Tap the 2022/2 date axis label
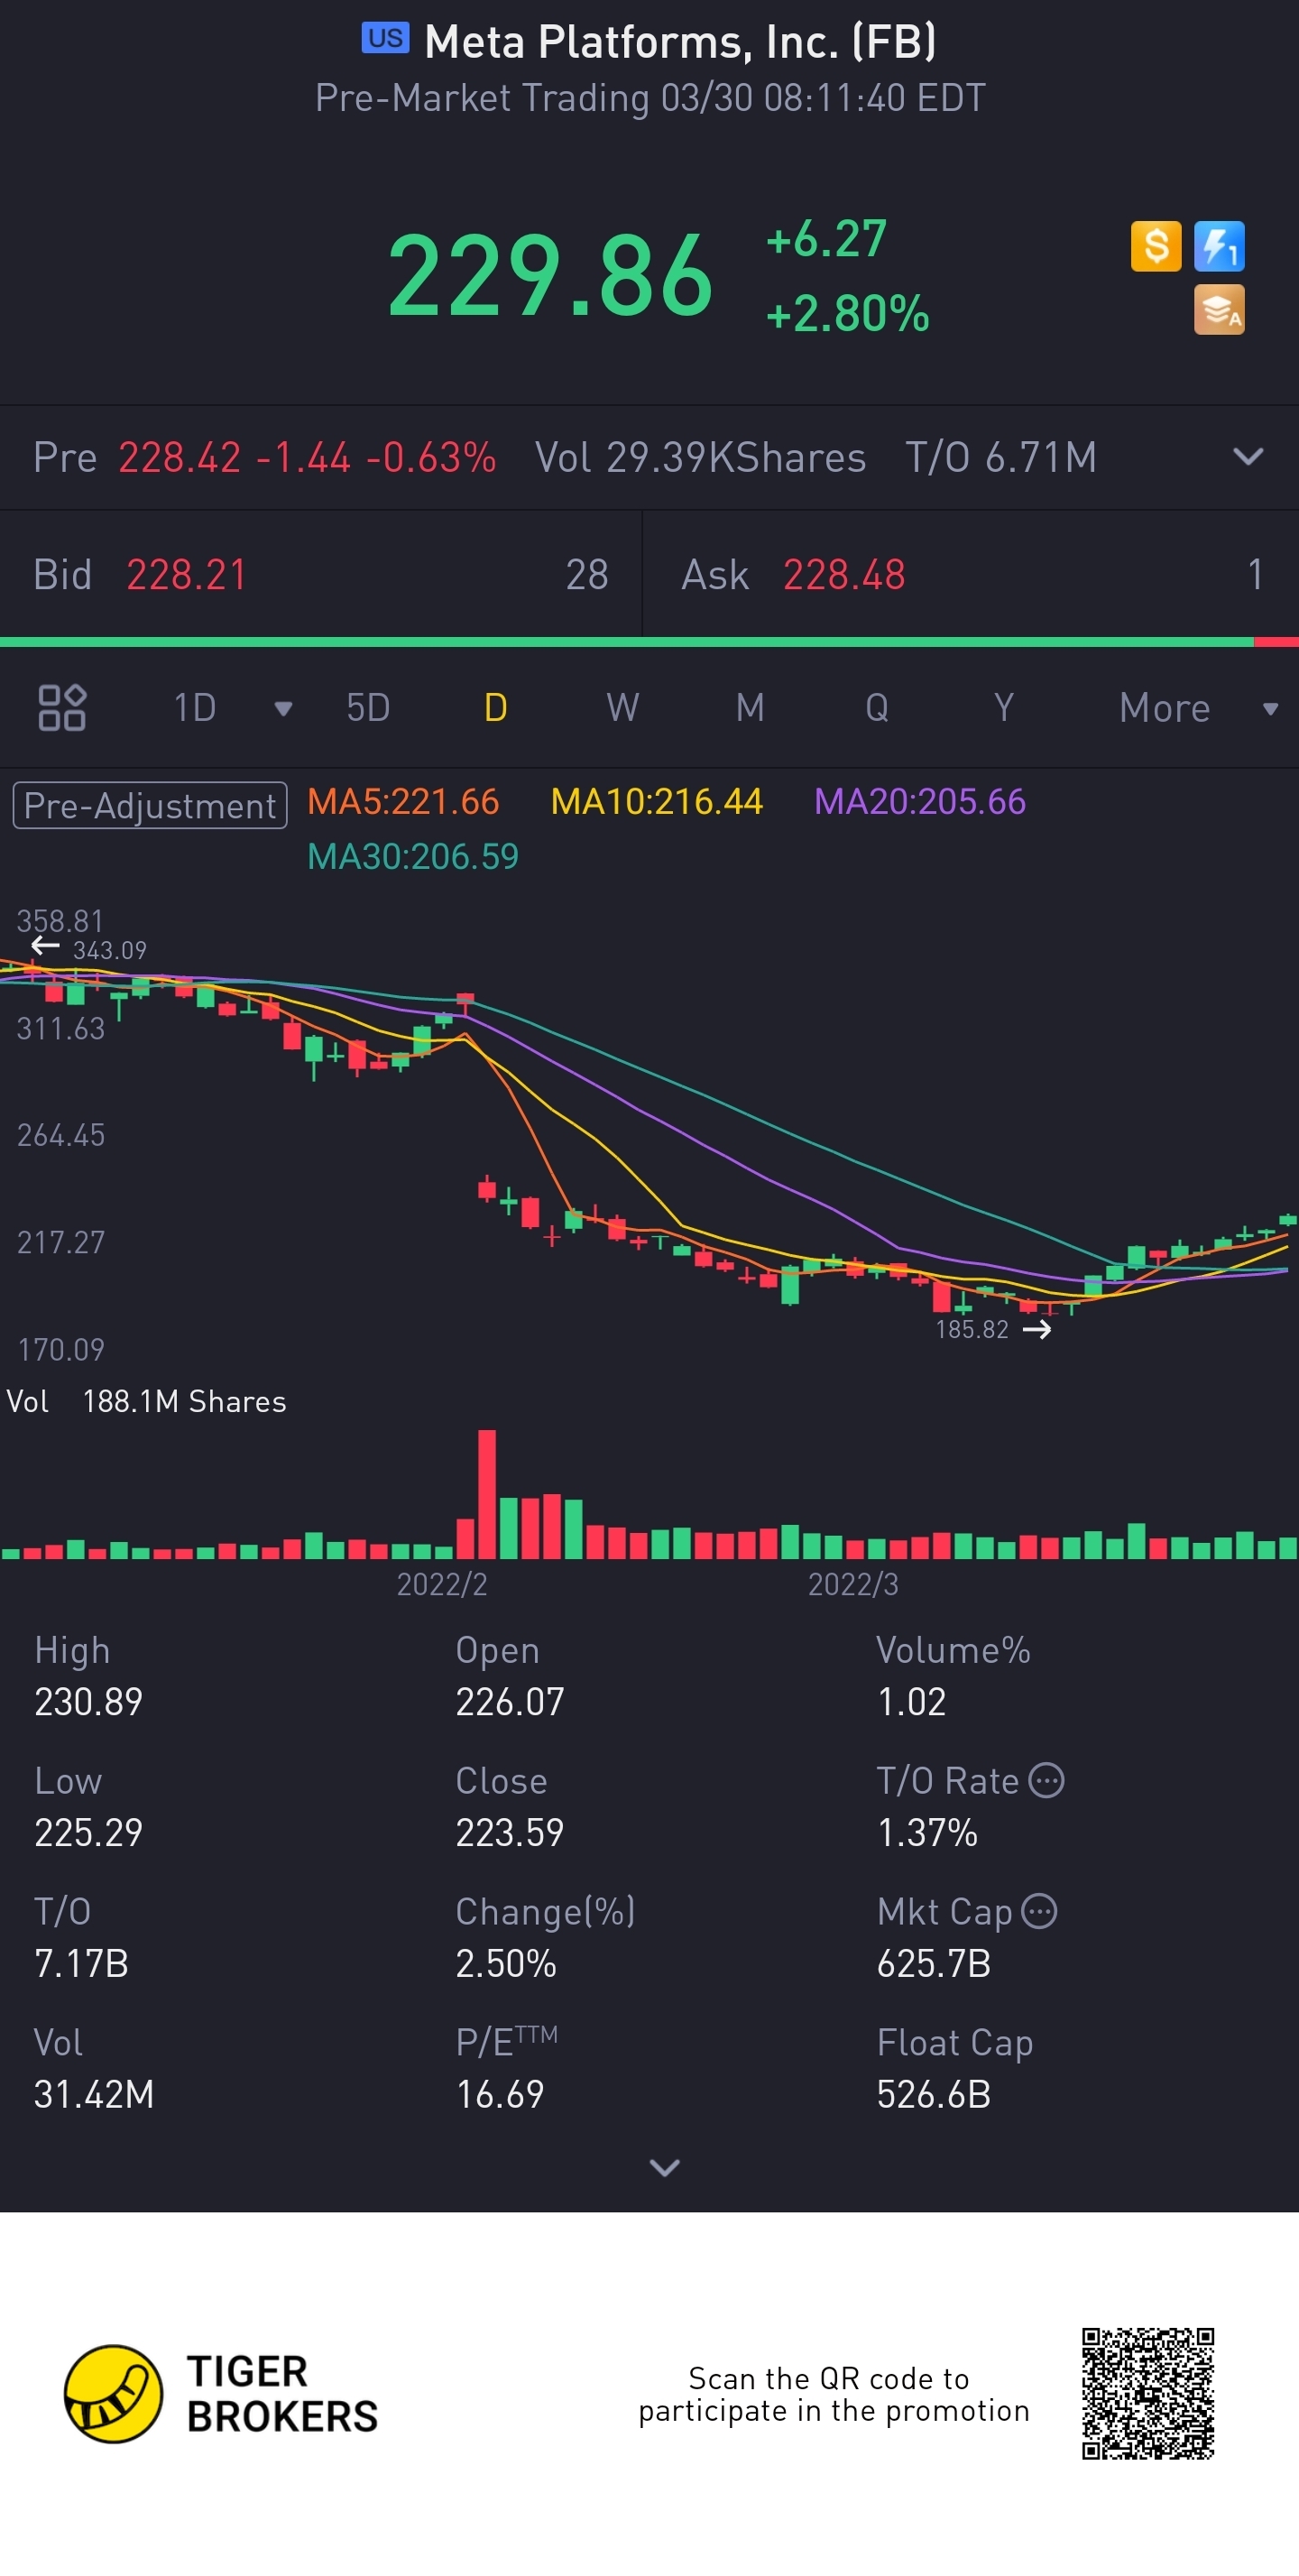This screenshot has height=2576, width=1299. point(442,1585)
